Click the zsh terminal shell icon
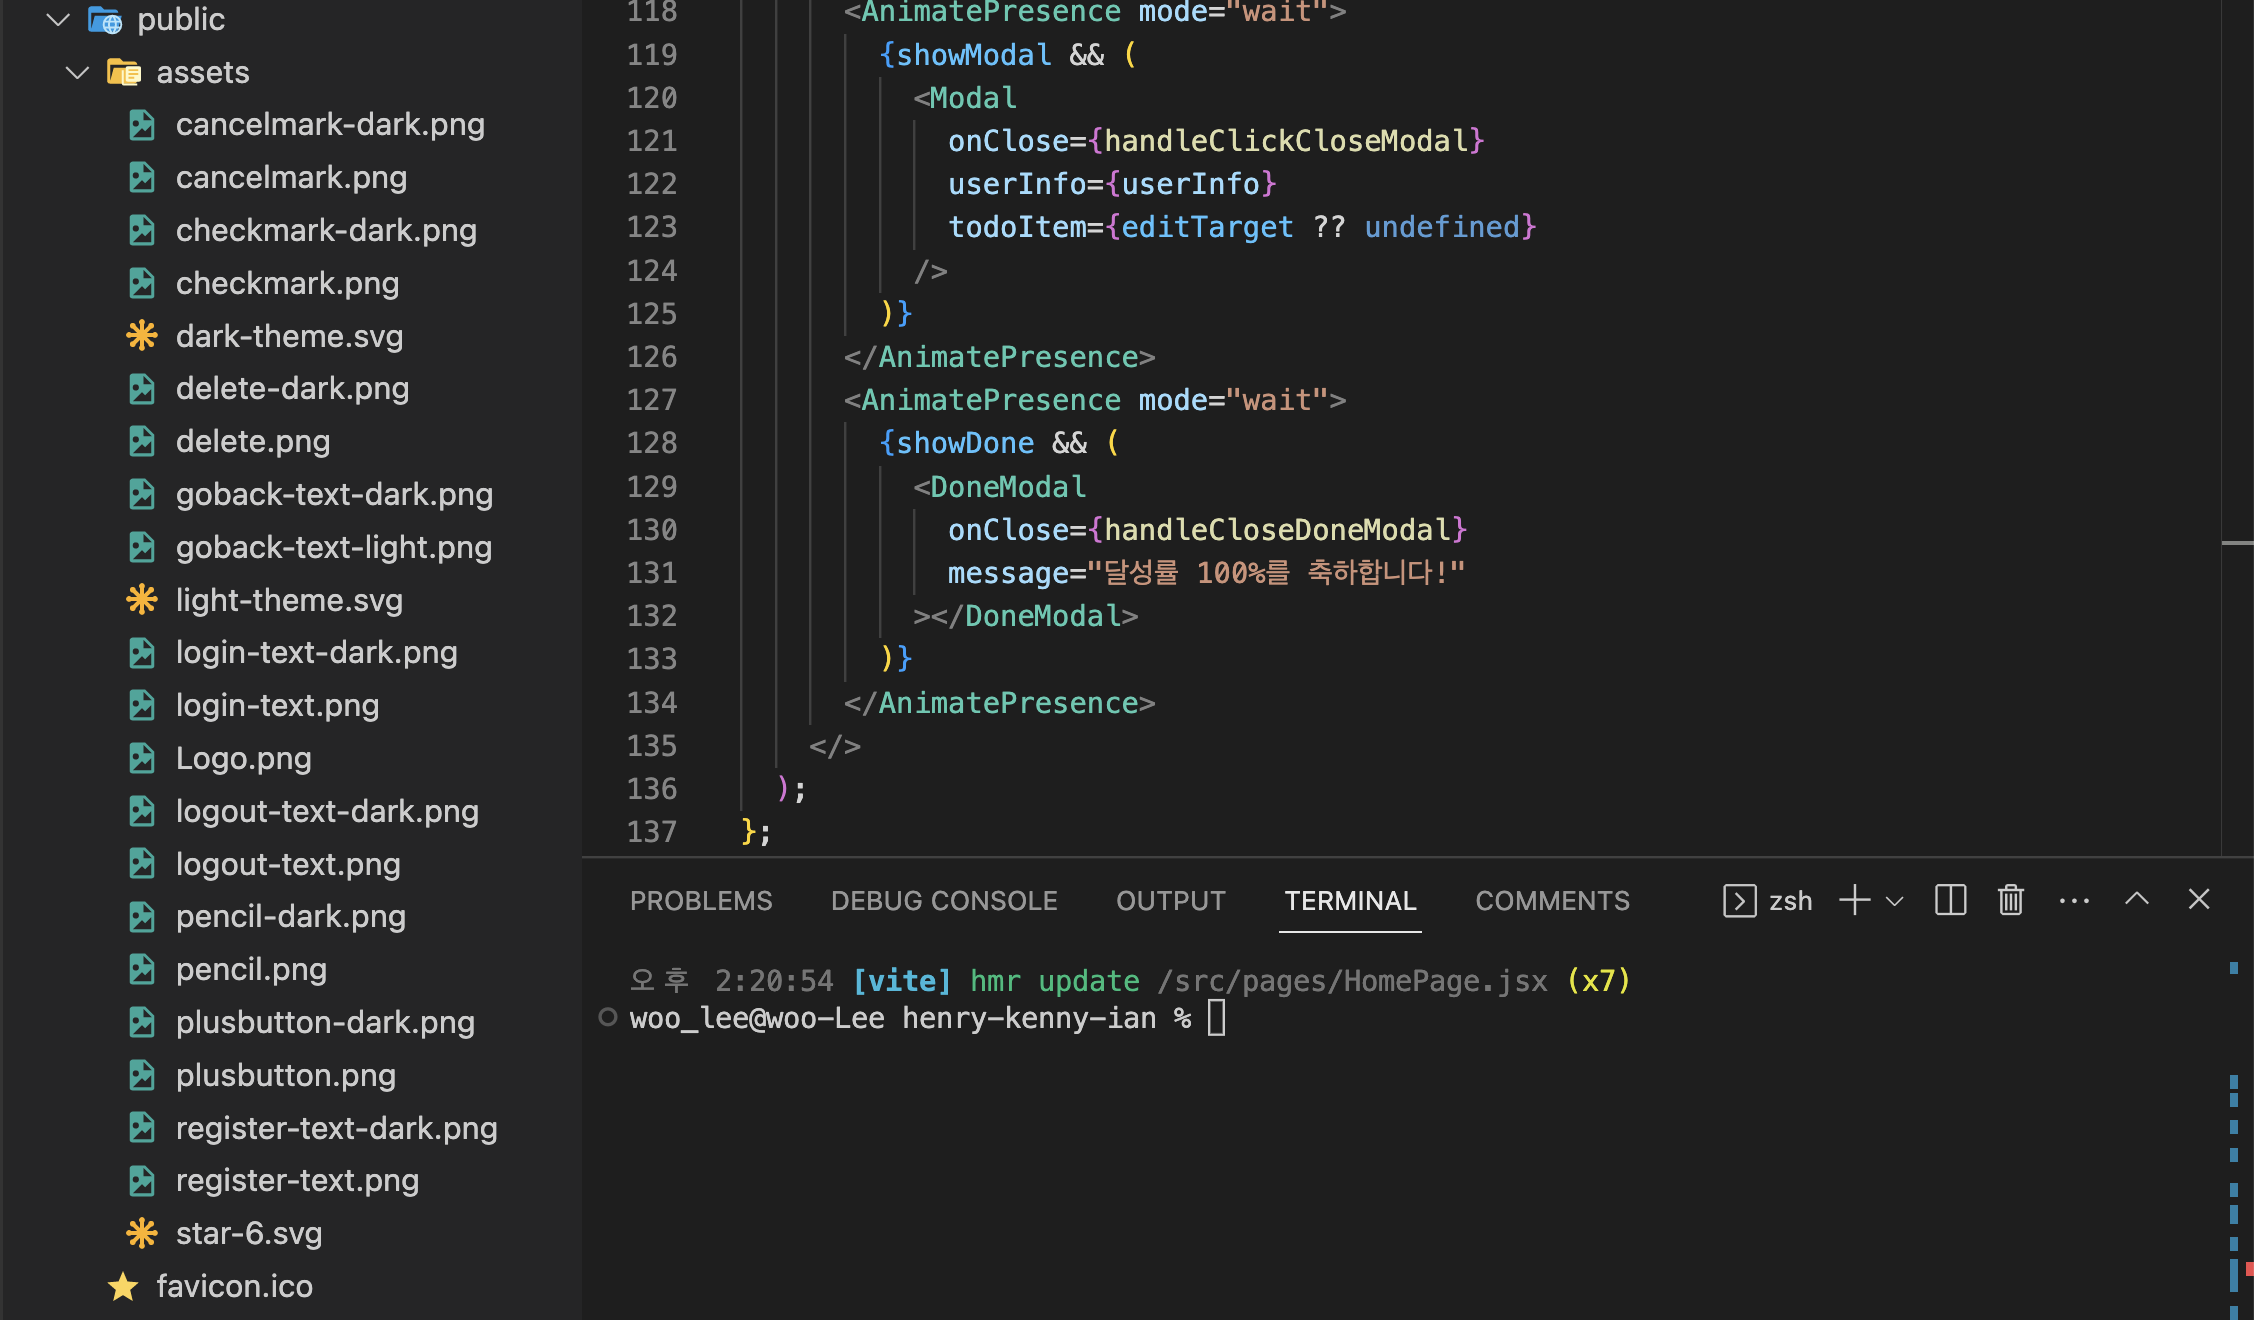Image resolution: width=2254 pixels, height=1320 pixels. pyautogui.click(x=1739, y=901)
